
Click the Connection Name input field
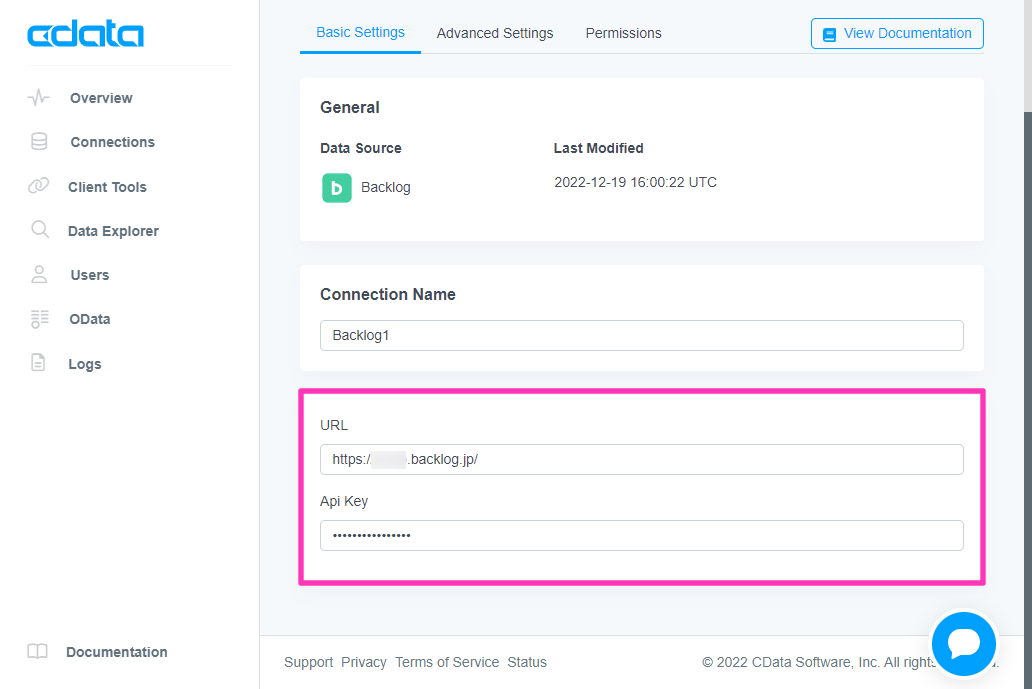click(x=641, y=335)
